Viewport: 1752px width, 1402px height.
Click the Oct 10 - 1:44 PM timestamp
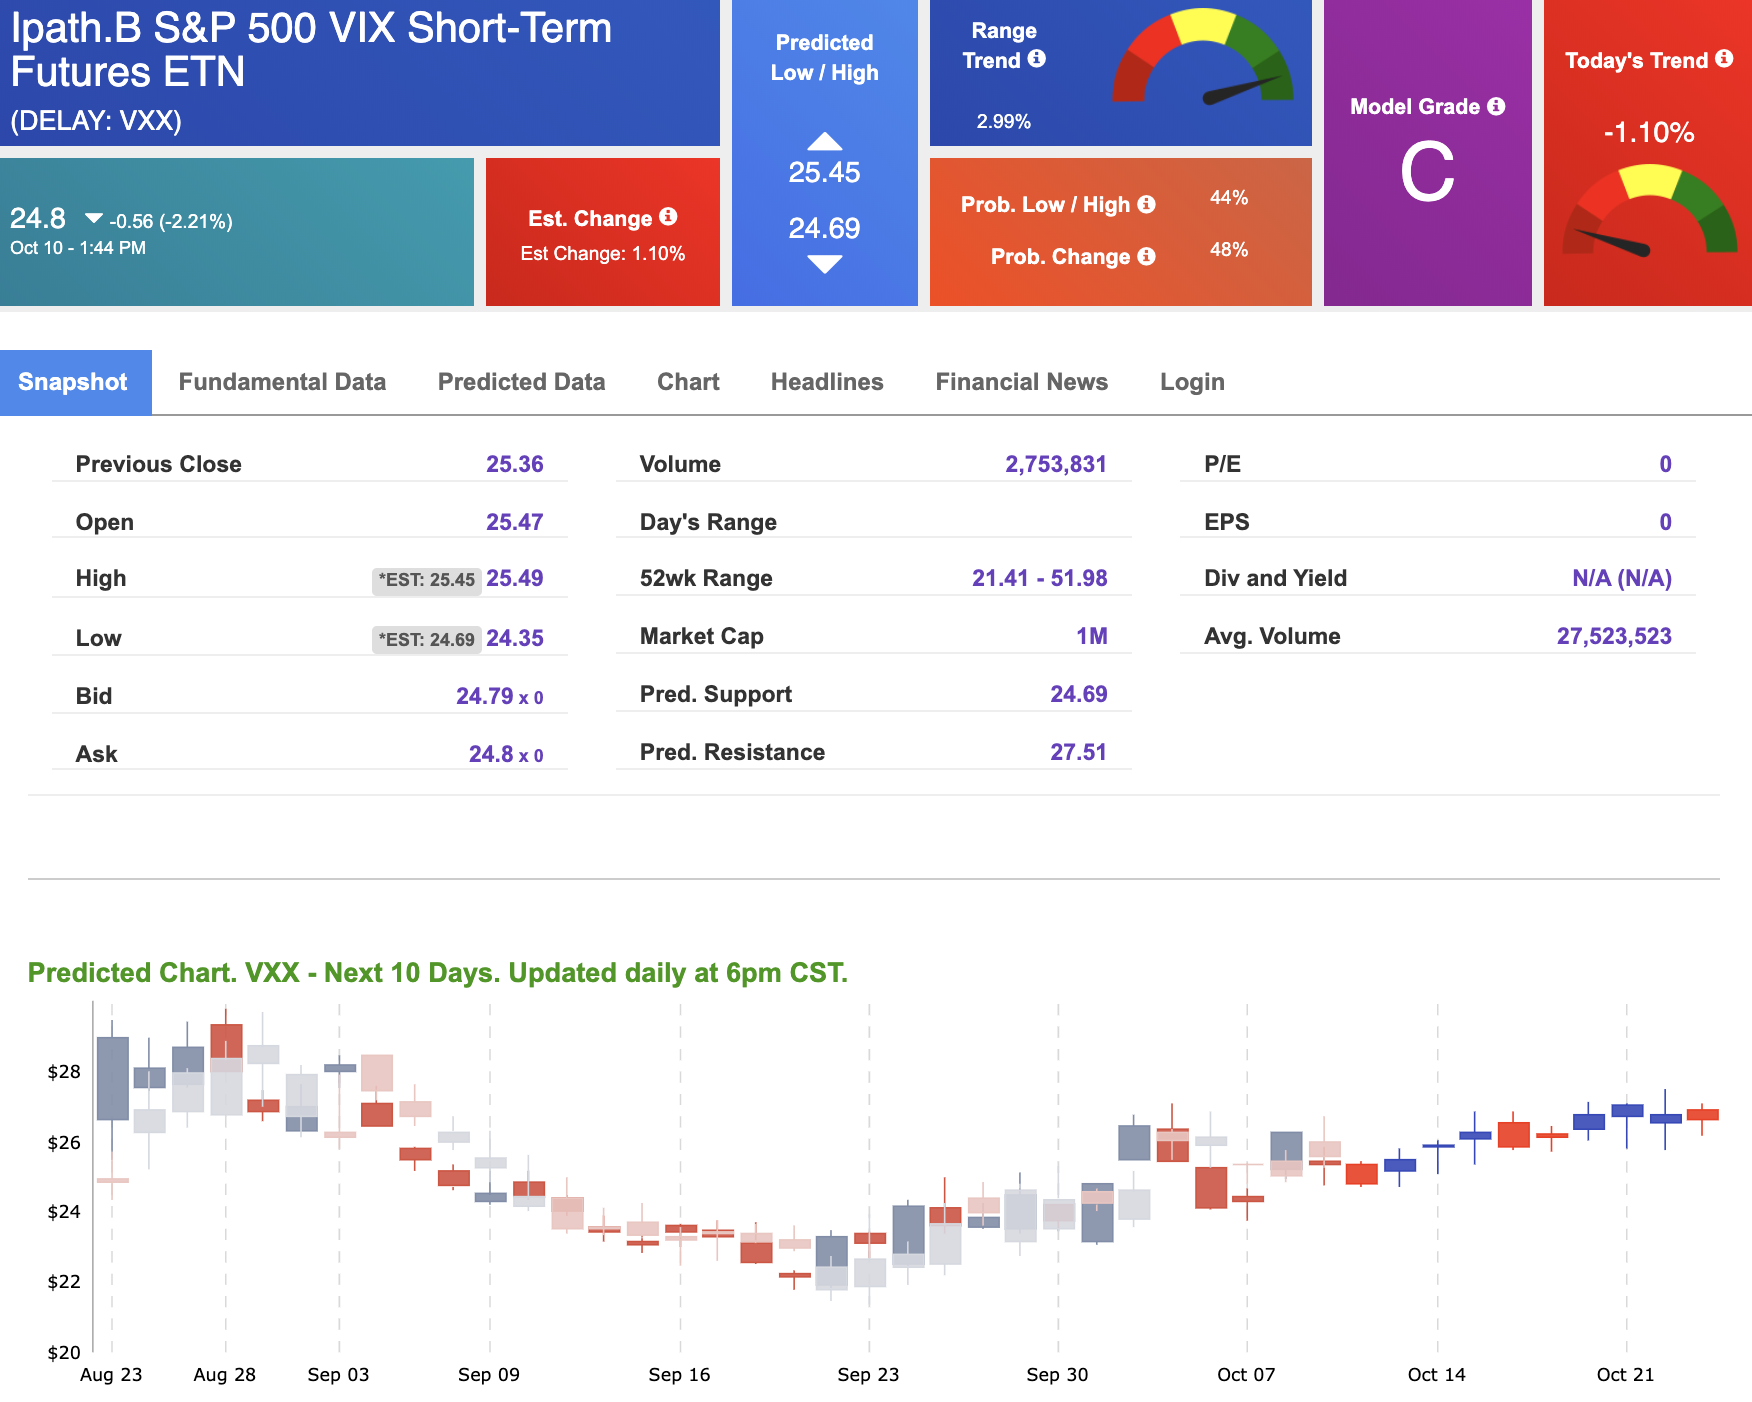[78, 248]
